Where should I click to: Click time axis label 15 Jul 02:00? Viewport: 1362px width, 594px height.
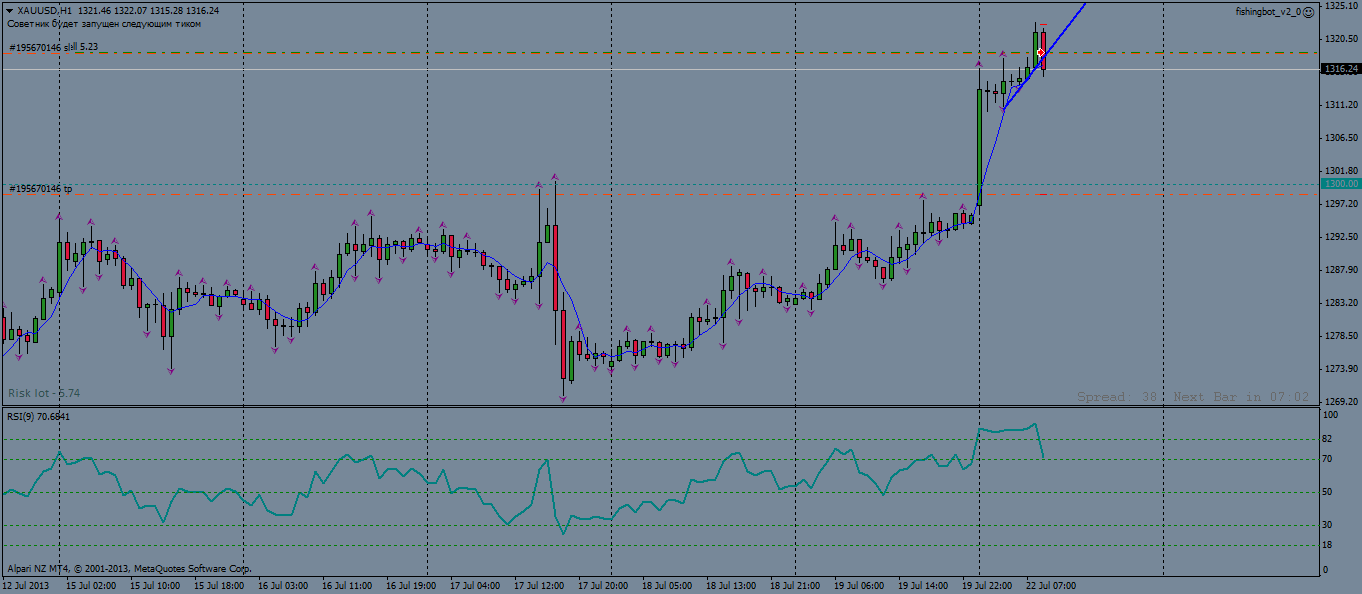click(x=90, y=585)
